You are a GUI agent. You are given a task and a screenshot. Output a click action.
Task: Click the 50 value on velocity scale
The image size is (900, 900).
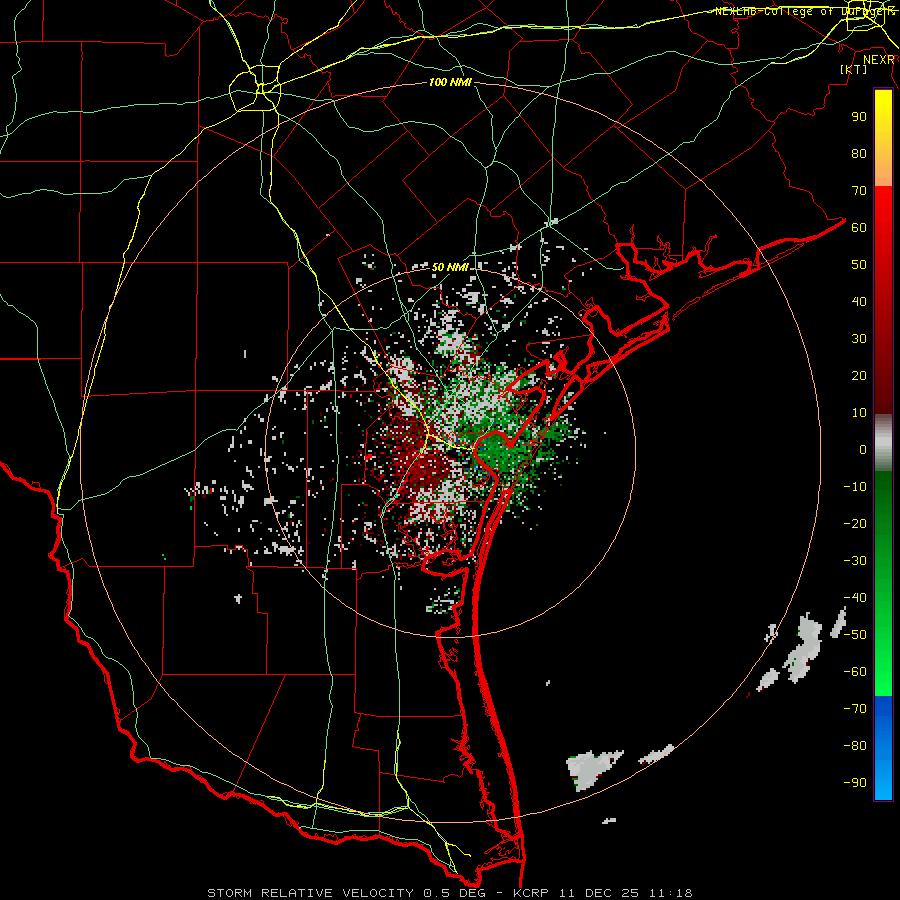click(859, 265)
